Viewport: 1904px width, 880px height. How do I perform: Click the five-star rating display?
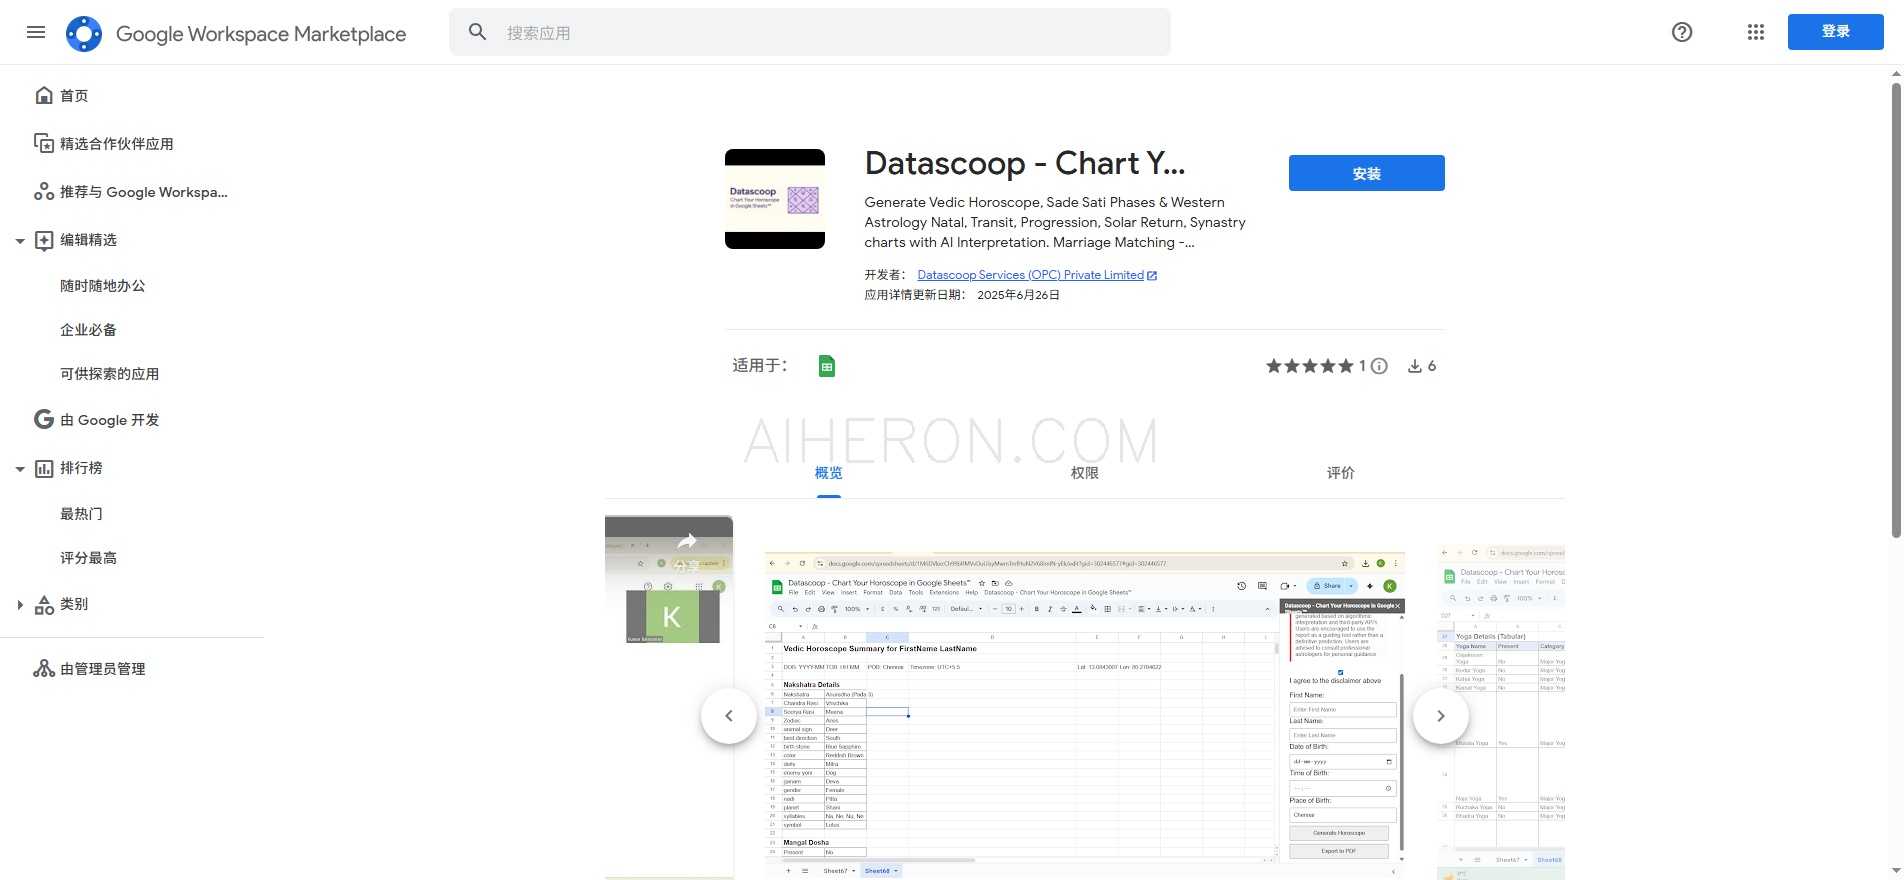1310,366
